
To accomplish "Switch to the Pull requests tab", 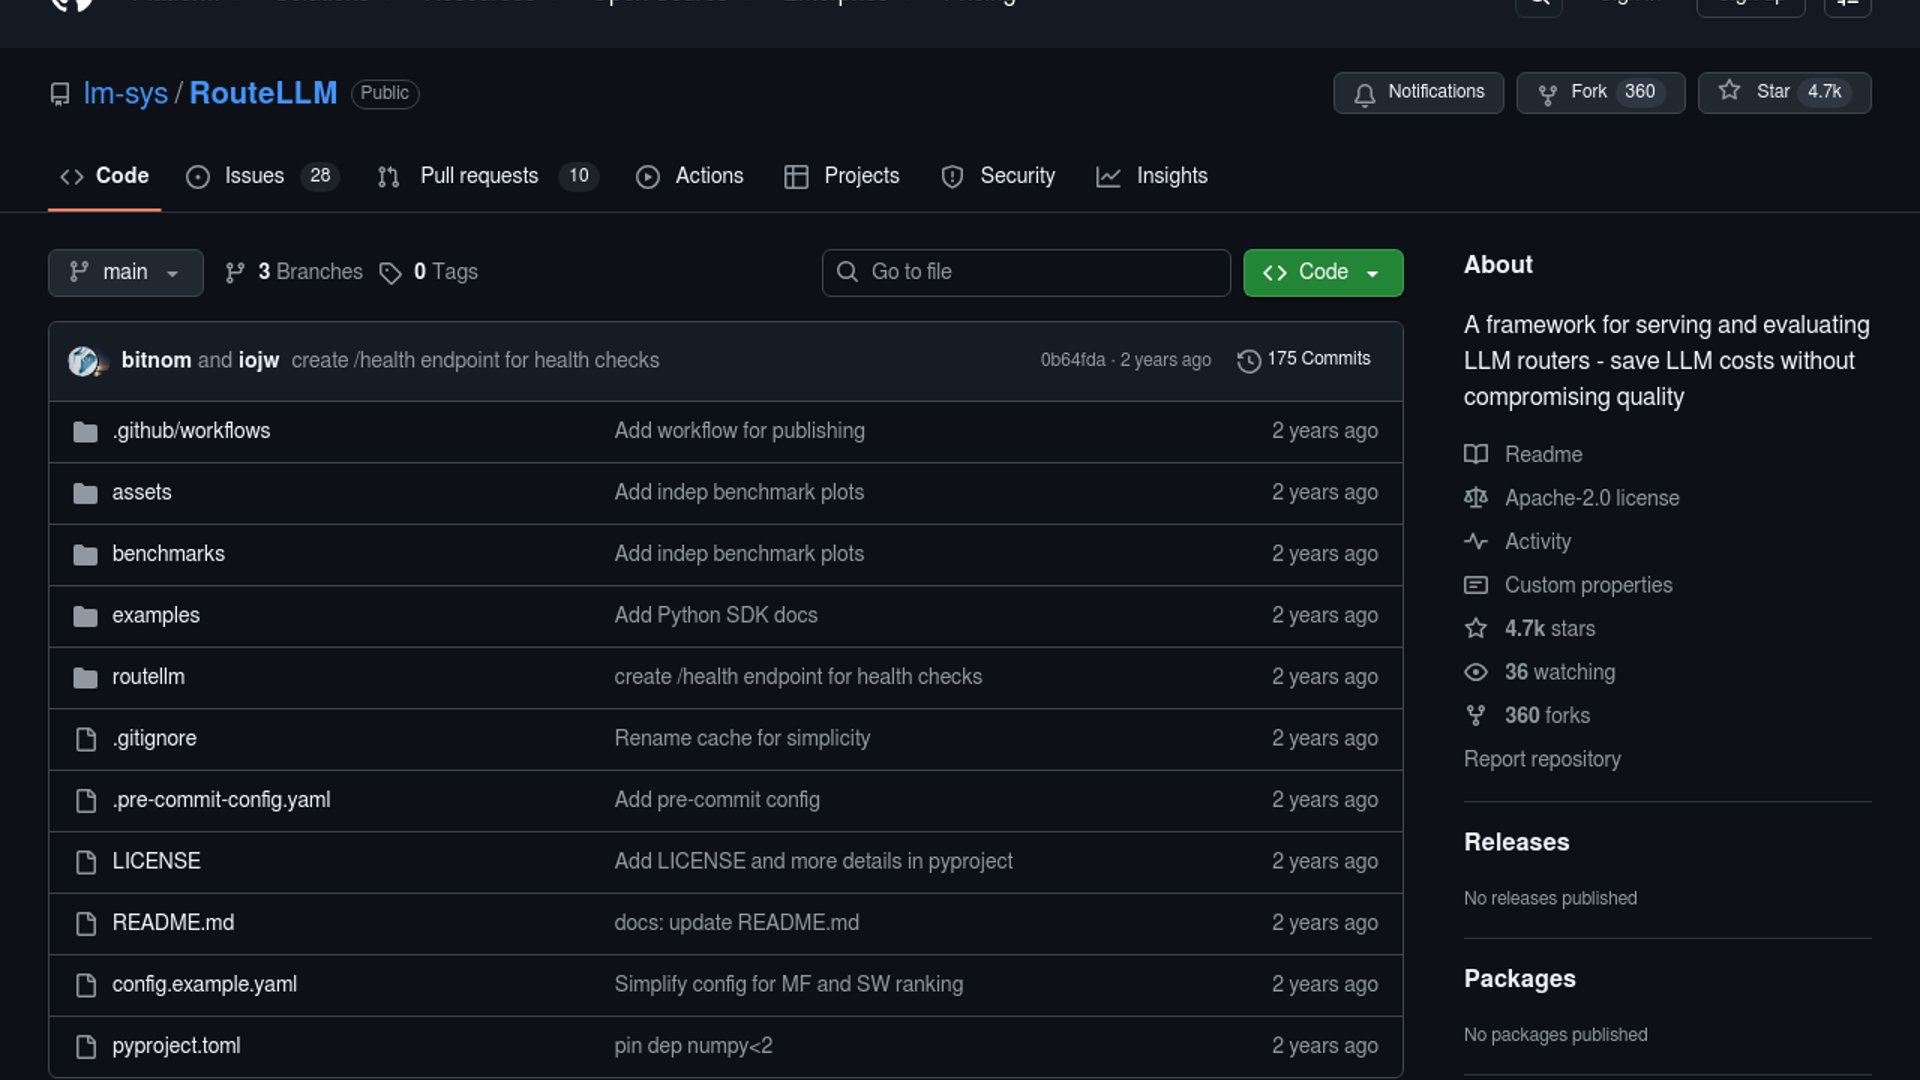I will (x=479, y=176).
